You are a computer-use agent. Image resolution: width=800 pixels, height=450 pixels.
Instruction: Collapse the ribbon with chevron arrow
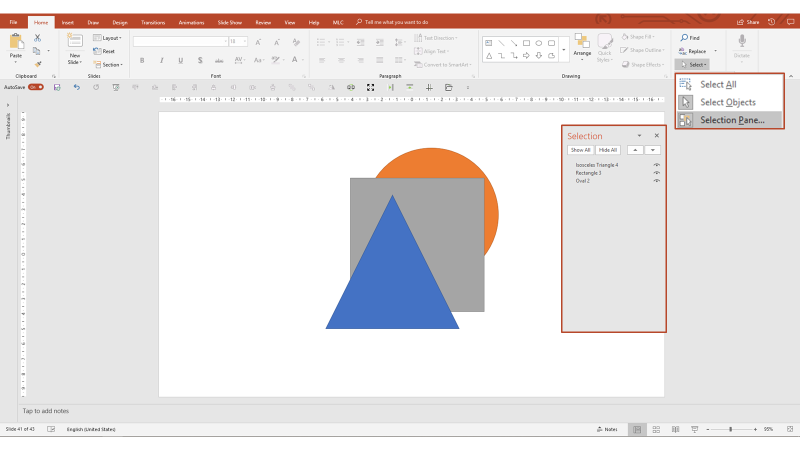tap(791, 76)
